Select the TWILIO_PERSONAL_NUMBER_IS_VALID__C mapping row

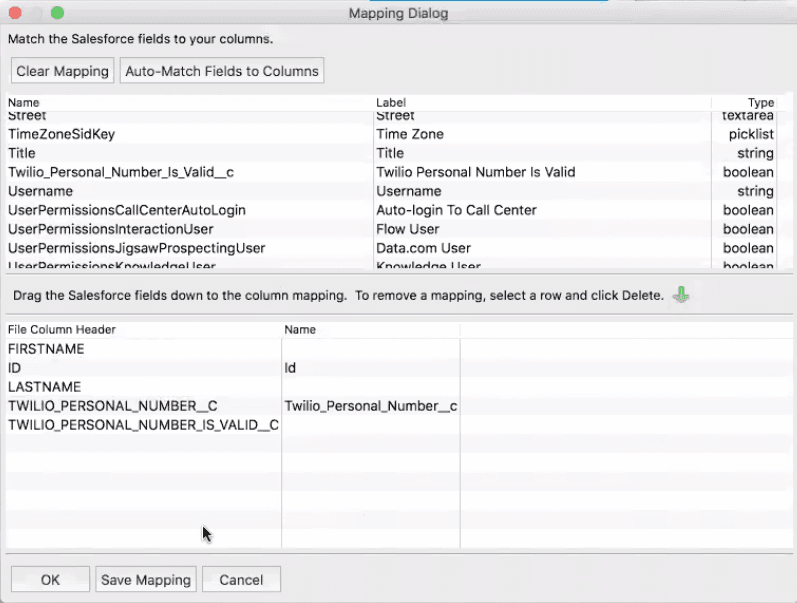click(x=143, y=425)
